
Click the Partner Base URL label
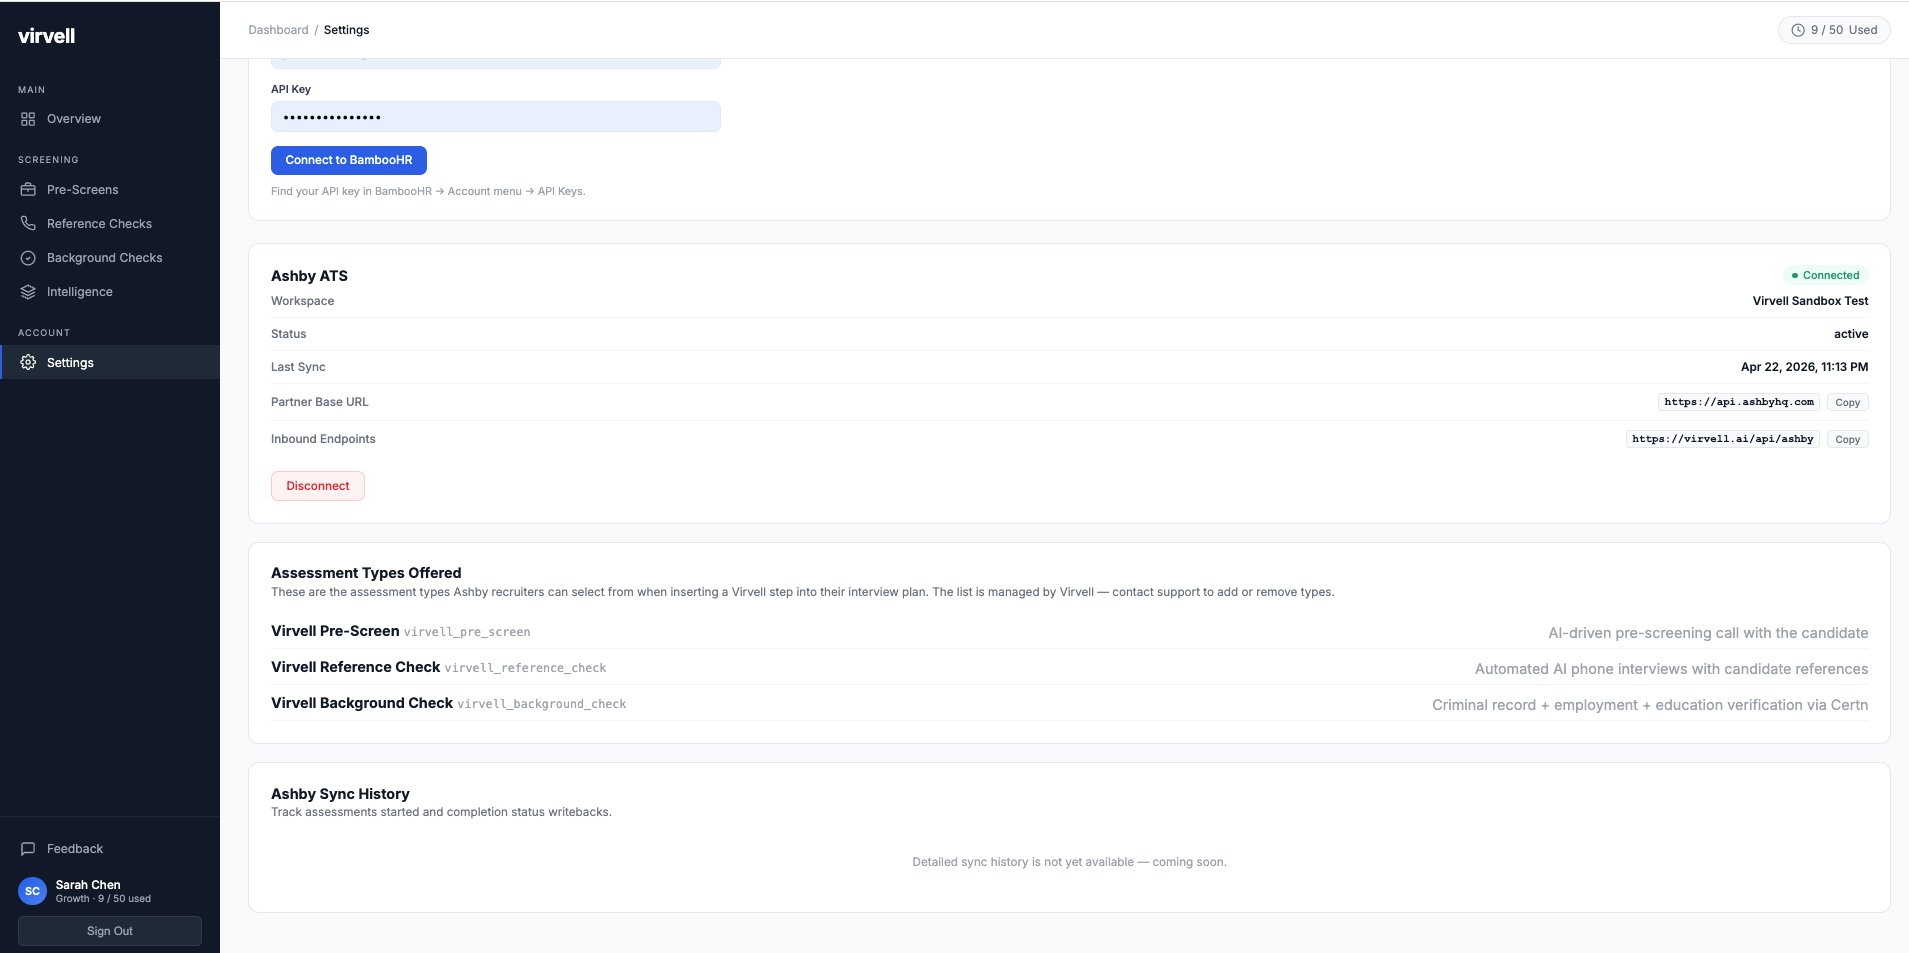pos(320,402)
